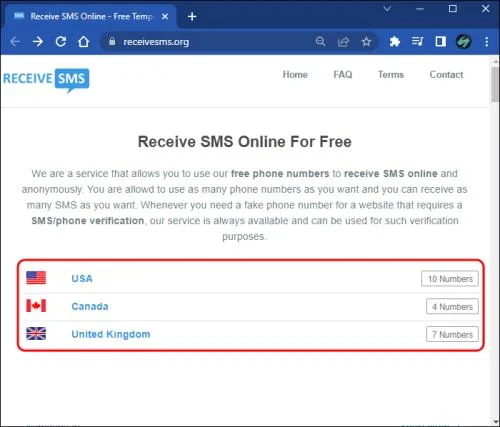Click the 7 Numbers button for United Kingdom
The width and height of the screenshot is (500, 427).
452,334
